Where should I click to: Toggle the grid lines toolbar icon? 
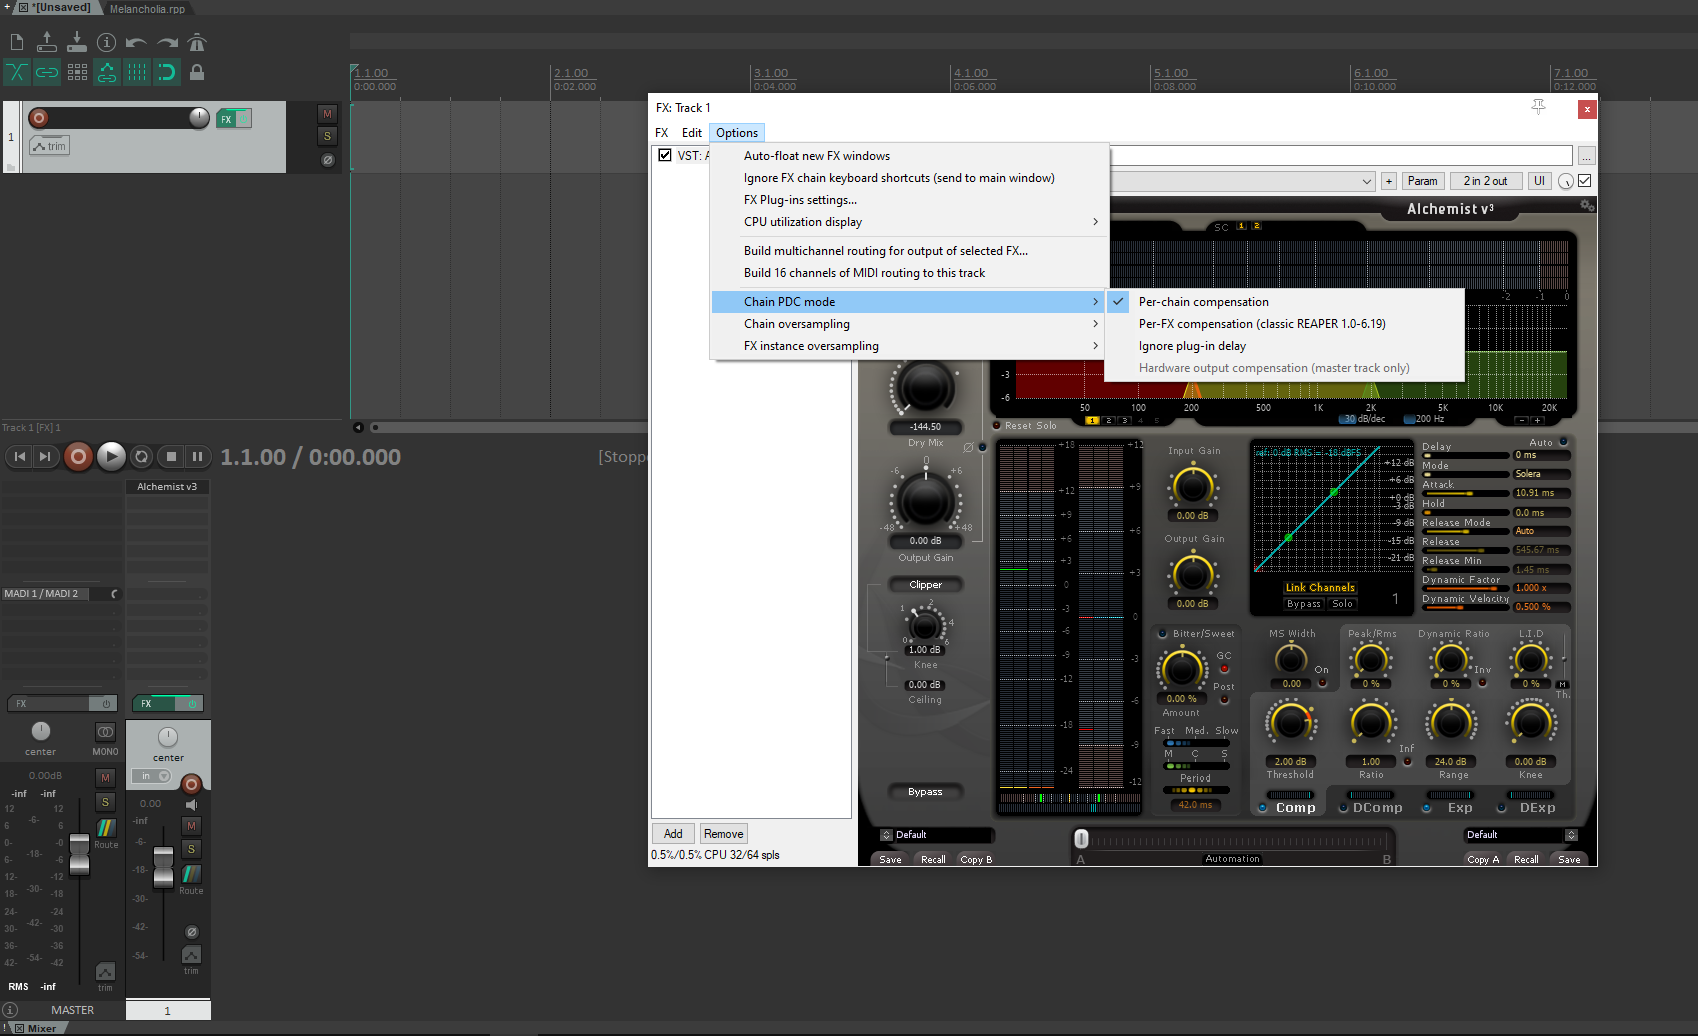pyautogui.click(x=137, y=72)
